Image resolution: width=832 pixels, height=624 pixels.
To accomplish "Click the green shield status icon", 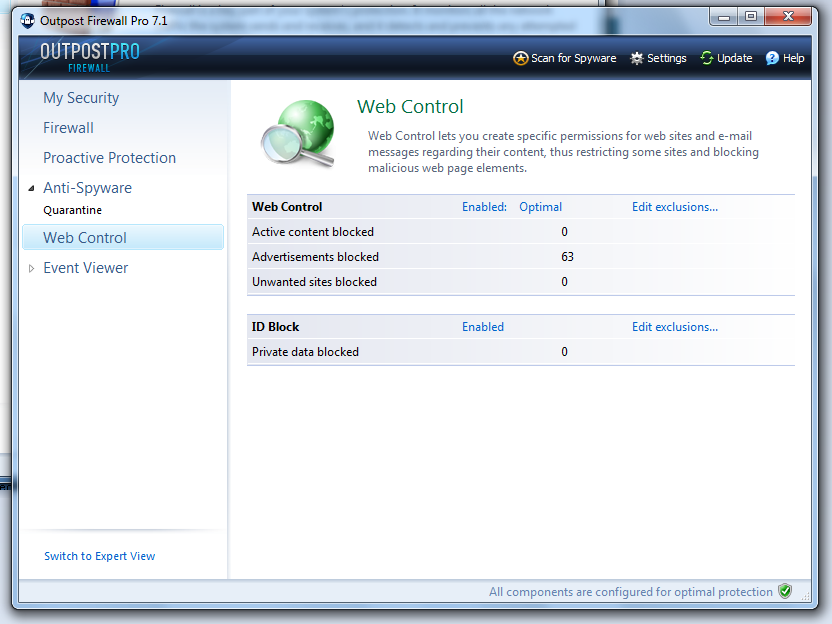I will (785, 591).
